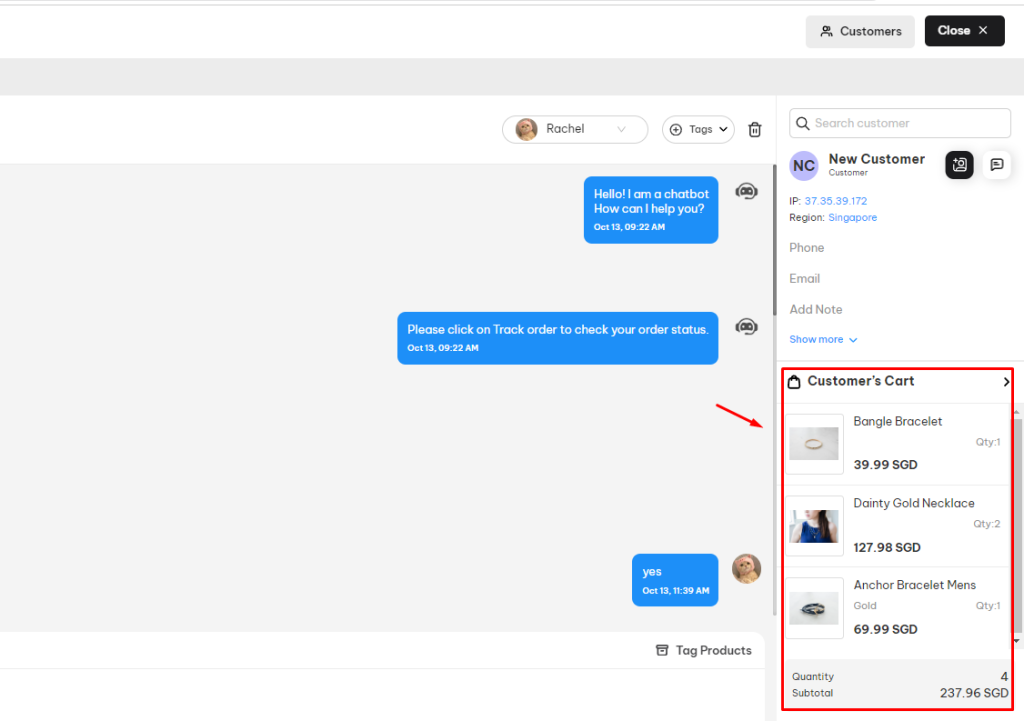Click the 'yes' message bubble
1024x721 pixels.
tap(675, 580)
